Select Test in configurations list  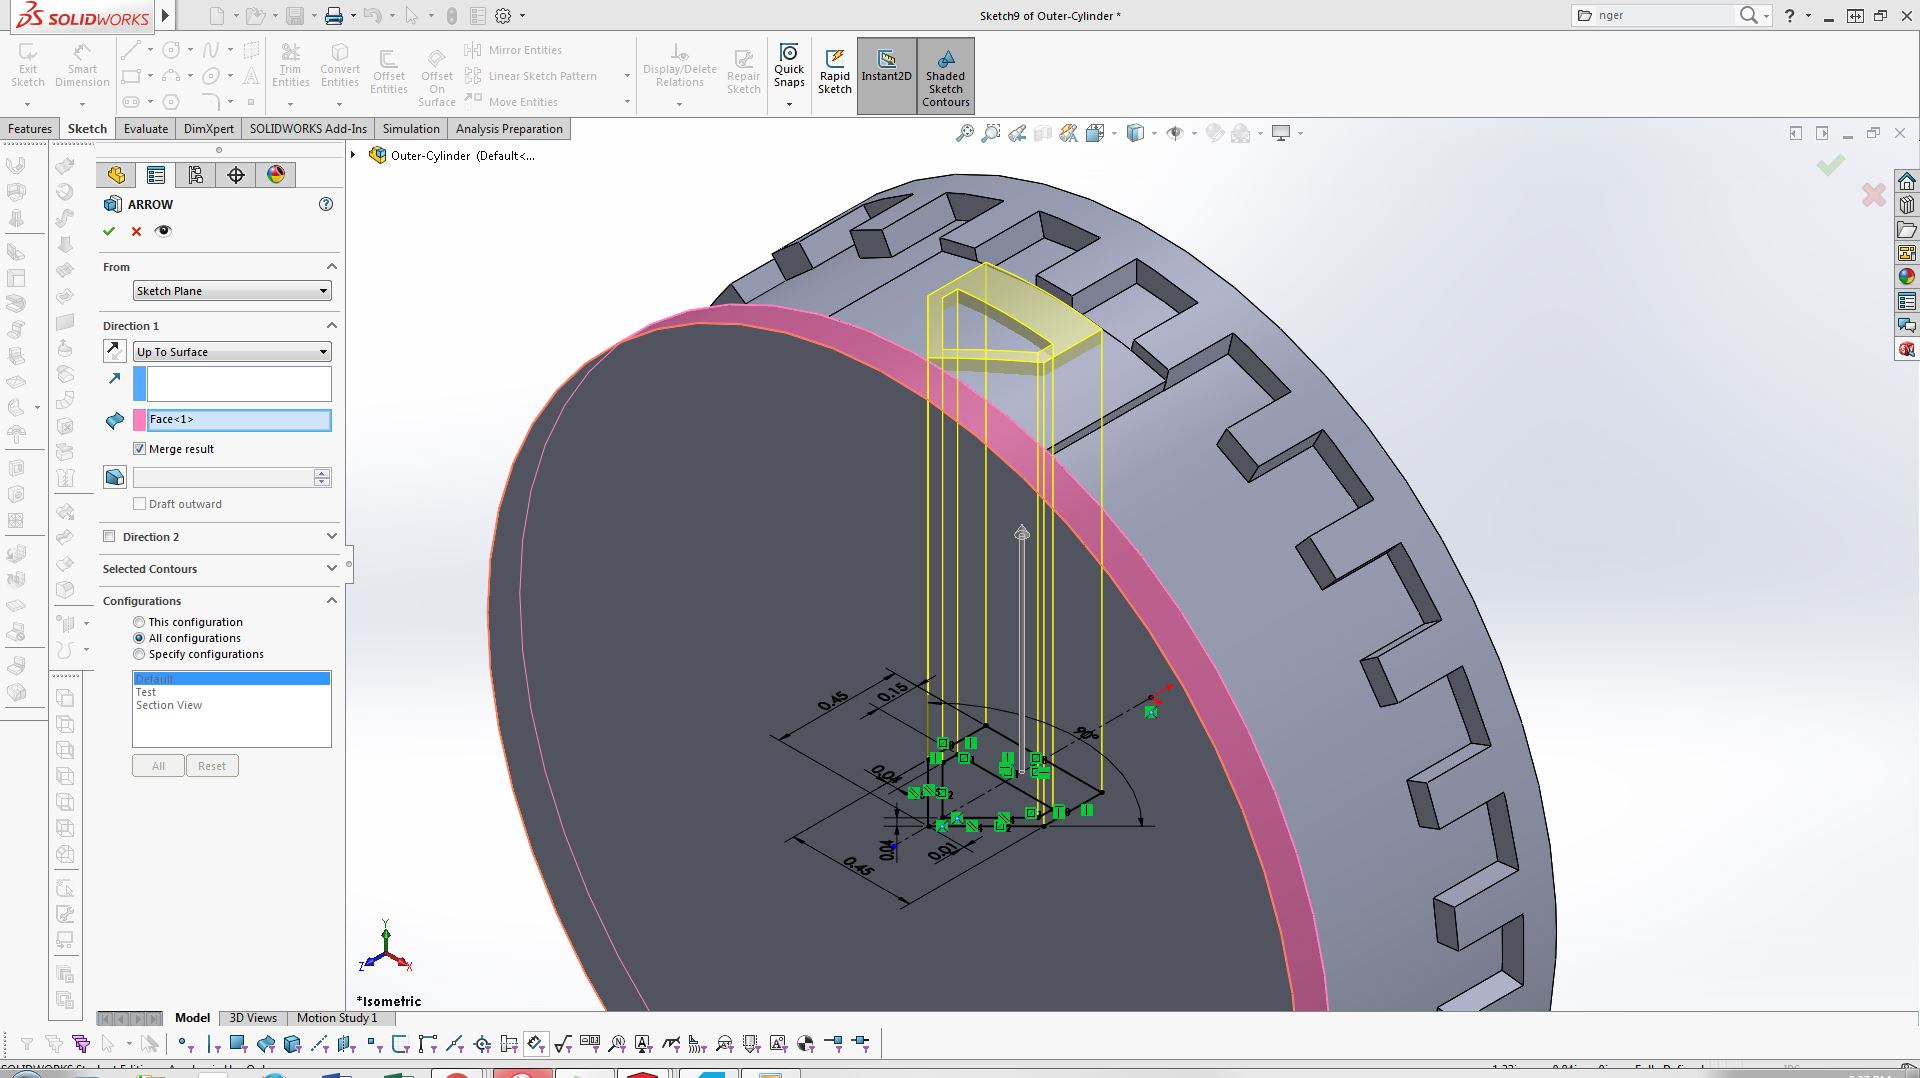click(x=146, y=692)
